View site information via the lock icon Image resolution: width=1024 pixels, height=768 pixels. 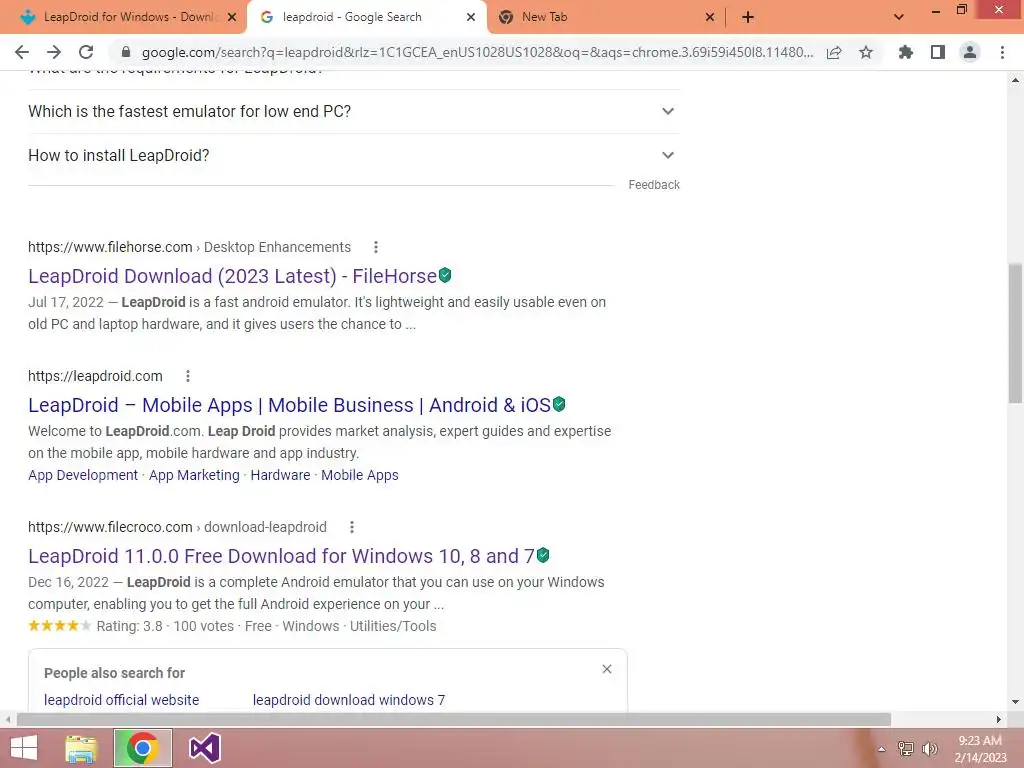(126, 52)
